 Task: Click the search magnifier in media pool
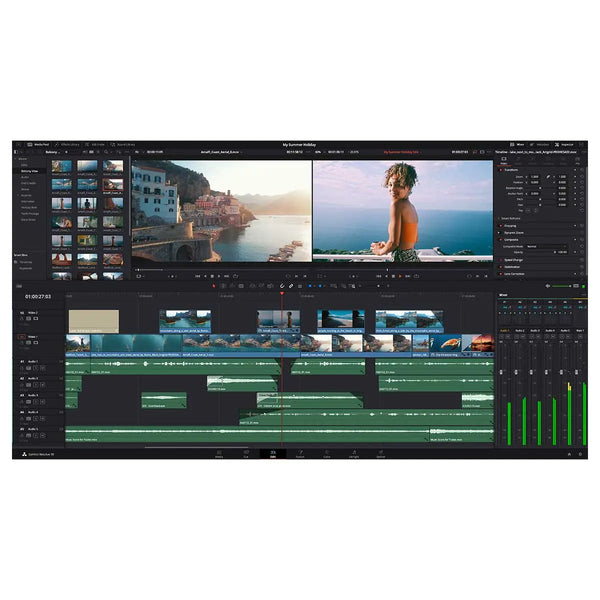pos(106,152)
